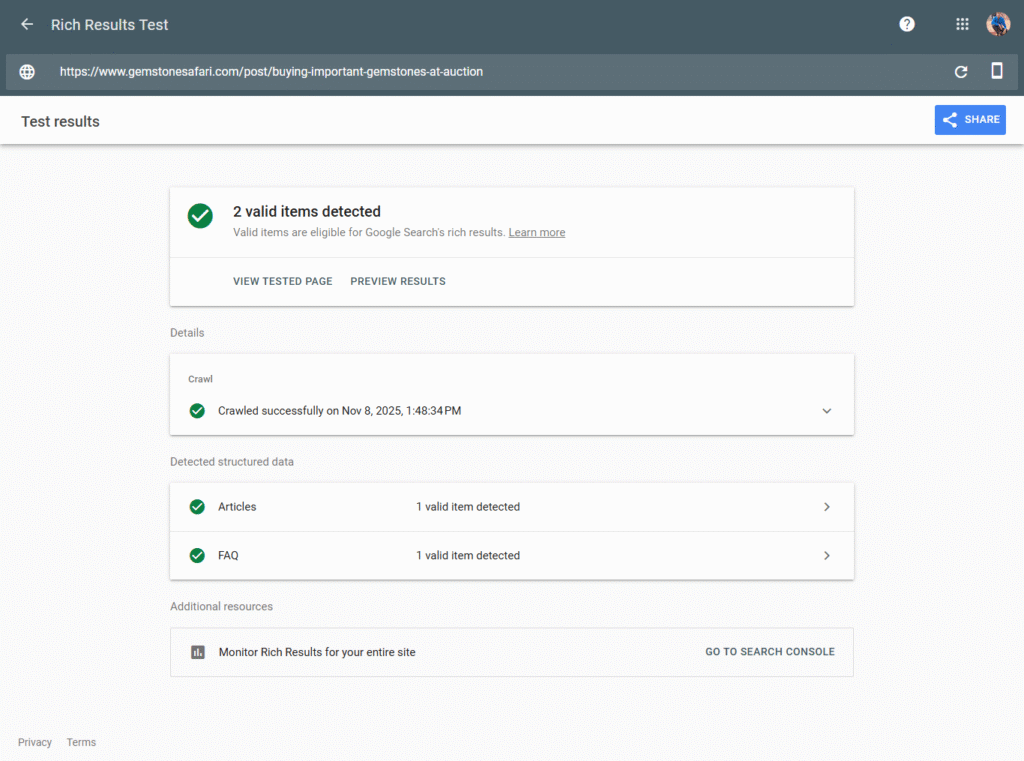This screenshot has height=761, width=1024.
Task: Click the blue SHARE button
Action: pyautogui.click(x=969, y=119)
